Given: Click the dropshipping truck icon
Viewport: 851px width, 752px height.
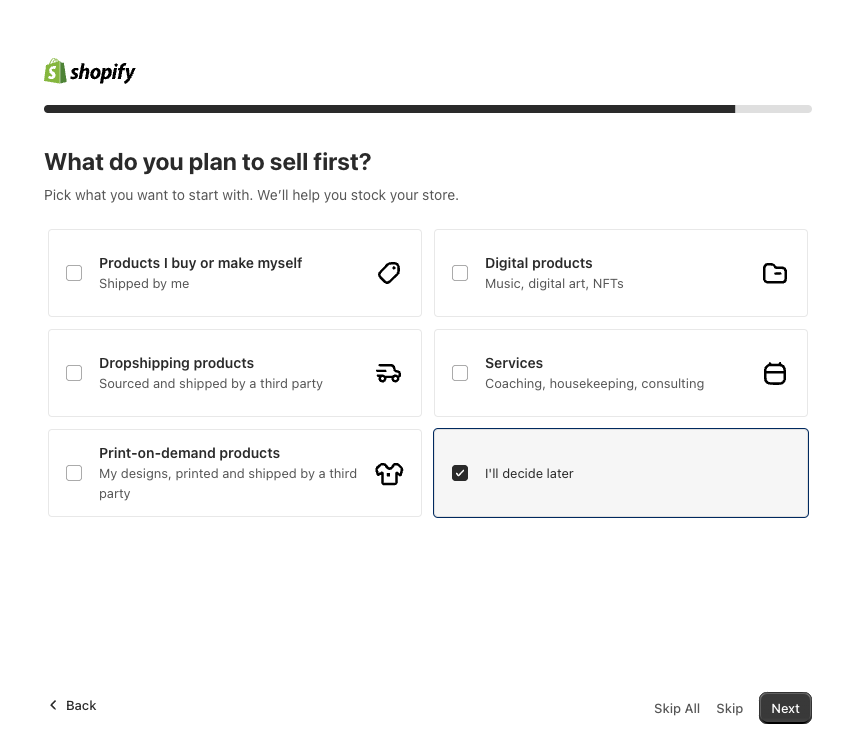Looking at the screenshot, I should click(x=389, y=373).
